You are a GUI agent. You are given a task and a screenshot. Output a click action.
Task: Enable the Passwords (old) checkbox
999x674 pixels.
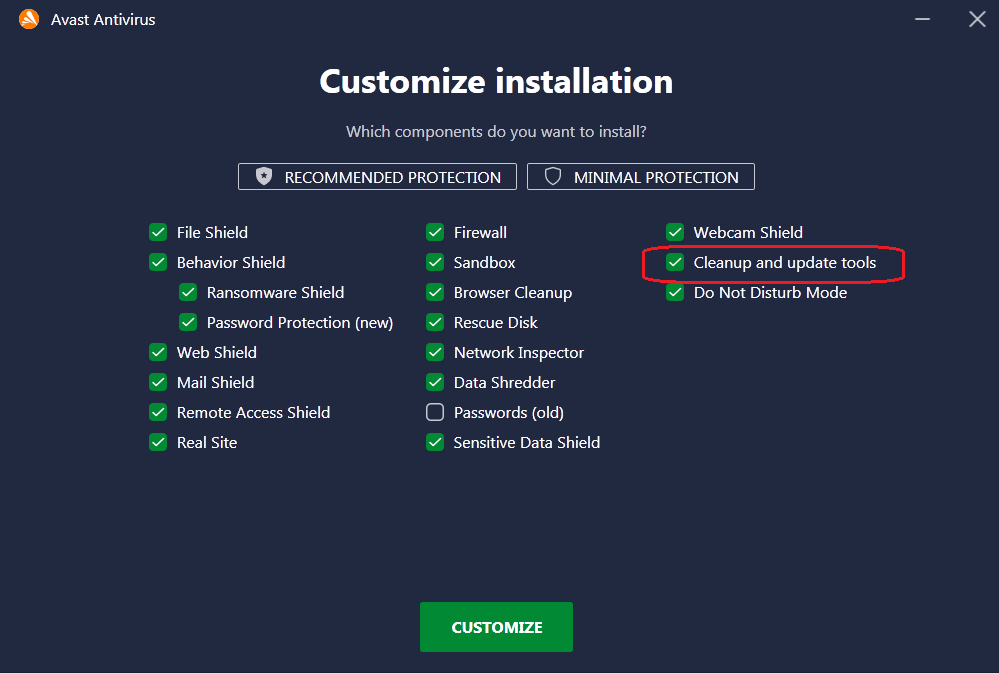[435, 413]
